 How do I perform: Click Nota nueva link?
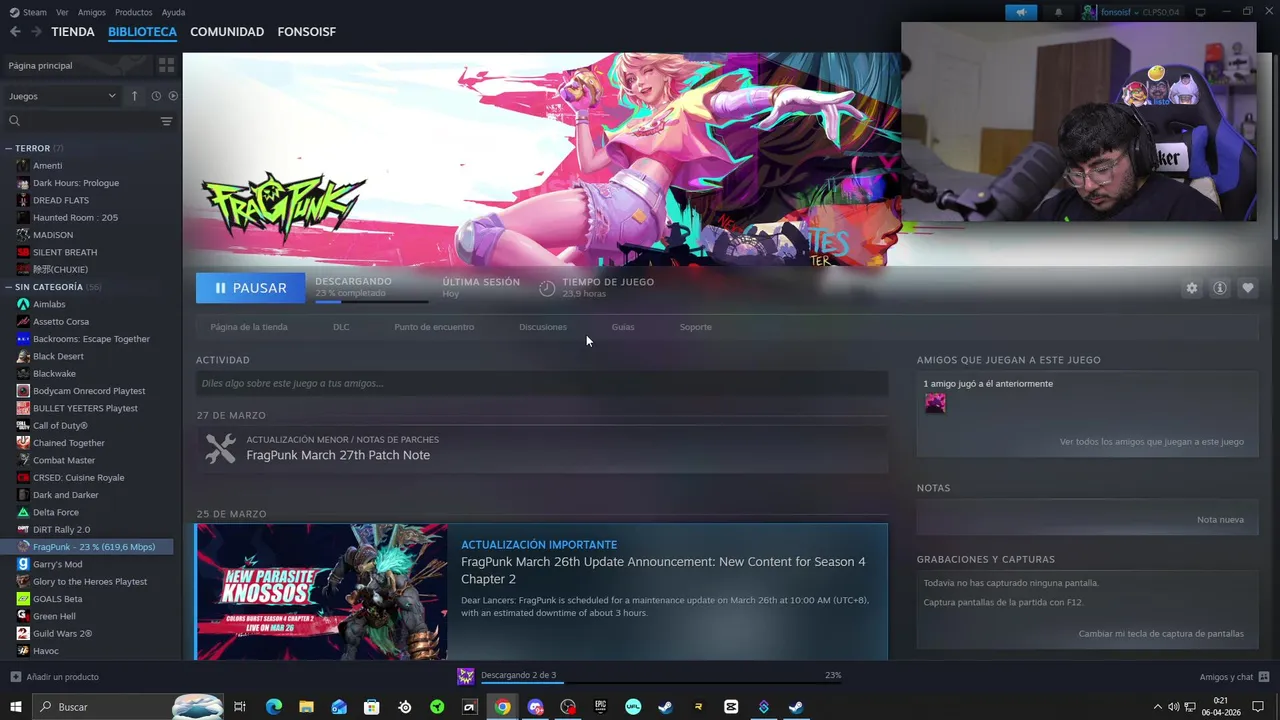click(x=1220, y=520)
